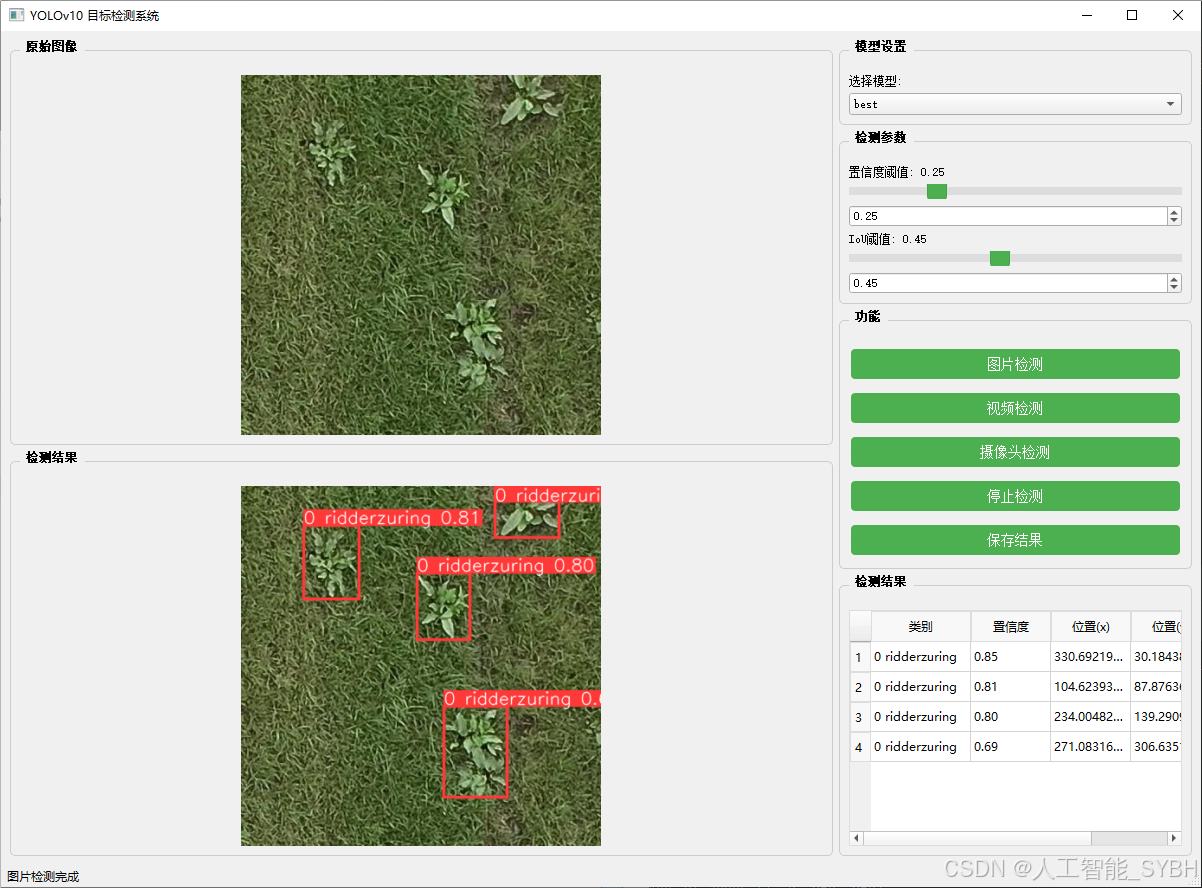Increase IoU threshold with up spinner arrow

pos(1174,279)
